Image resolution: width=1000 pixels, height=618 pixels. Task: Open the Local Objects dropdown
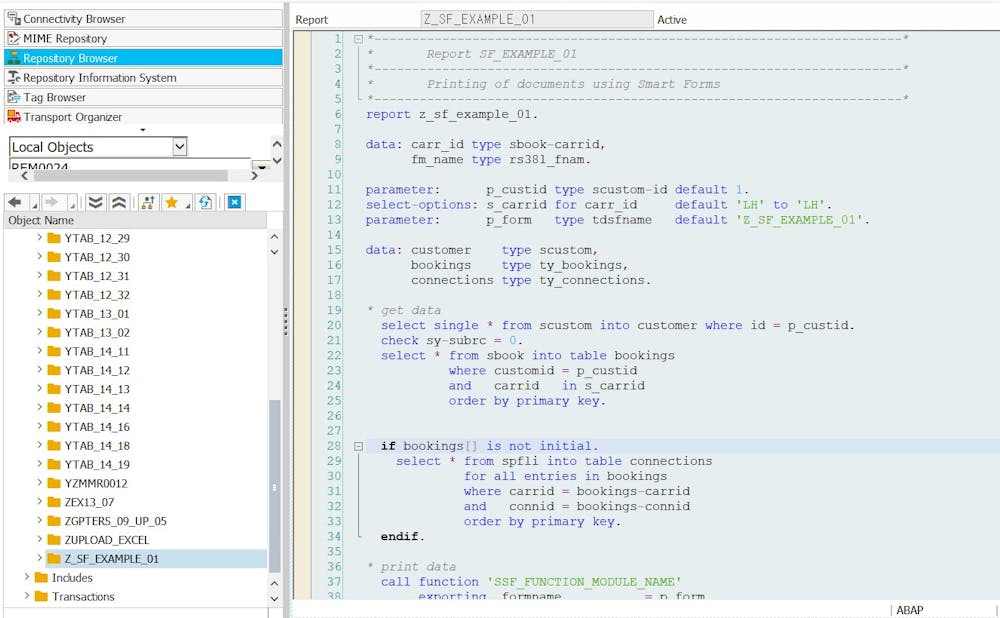(180, 147)
